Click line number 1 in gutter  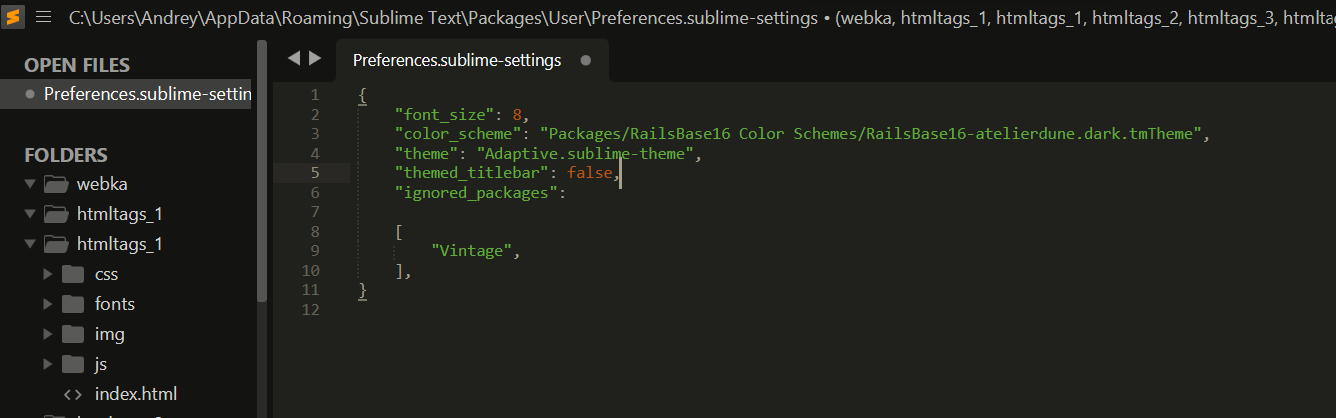315,95
